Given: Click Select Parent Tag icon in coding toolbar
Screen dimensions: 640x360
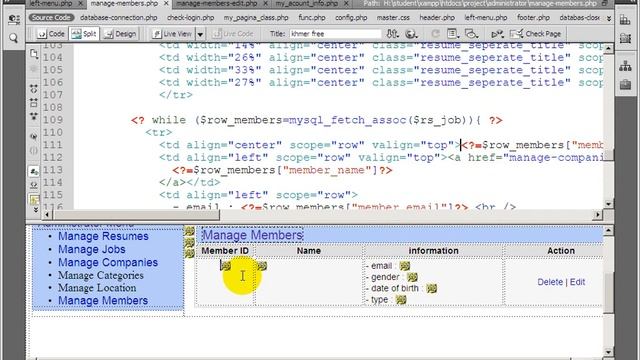Looking at the screenshot, I should pyautogui.click(x=34, y=136).
